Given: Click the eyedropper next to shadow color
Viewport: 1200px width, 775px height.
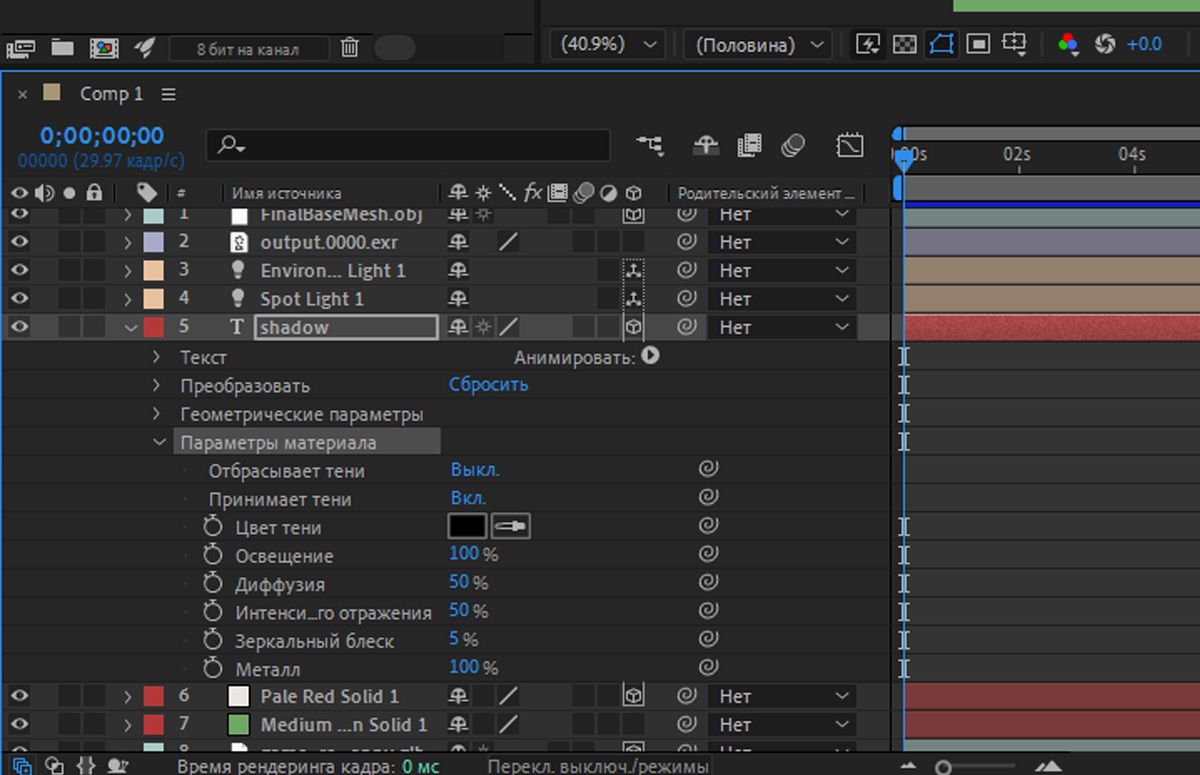Looking at the screenshot, I should (511, 526).
